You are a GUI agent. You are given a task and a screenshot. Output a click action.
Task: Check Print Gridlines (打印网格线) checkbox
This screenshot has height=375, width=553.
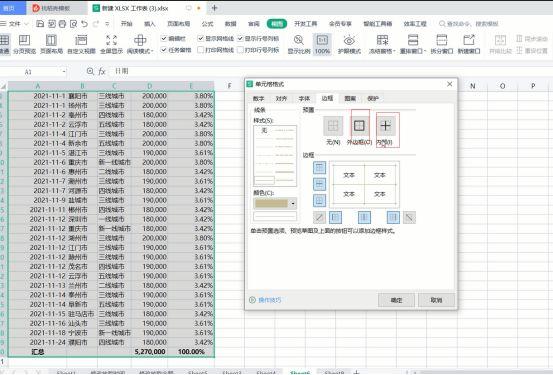click(201, 50)
